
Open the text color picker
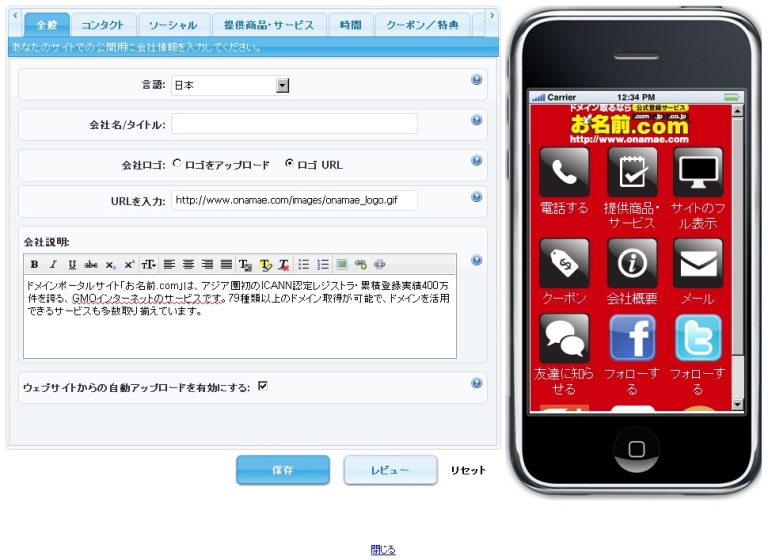245,265
